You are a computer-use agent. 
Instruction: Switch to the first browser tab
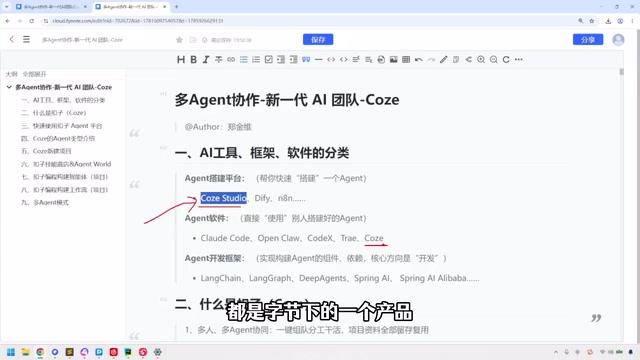[x=50, y=7]
